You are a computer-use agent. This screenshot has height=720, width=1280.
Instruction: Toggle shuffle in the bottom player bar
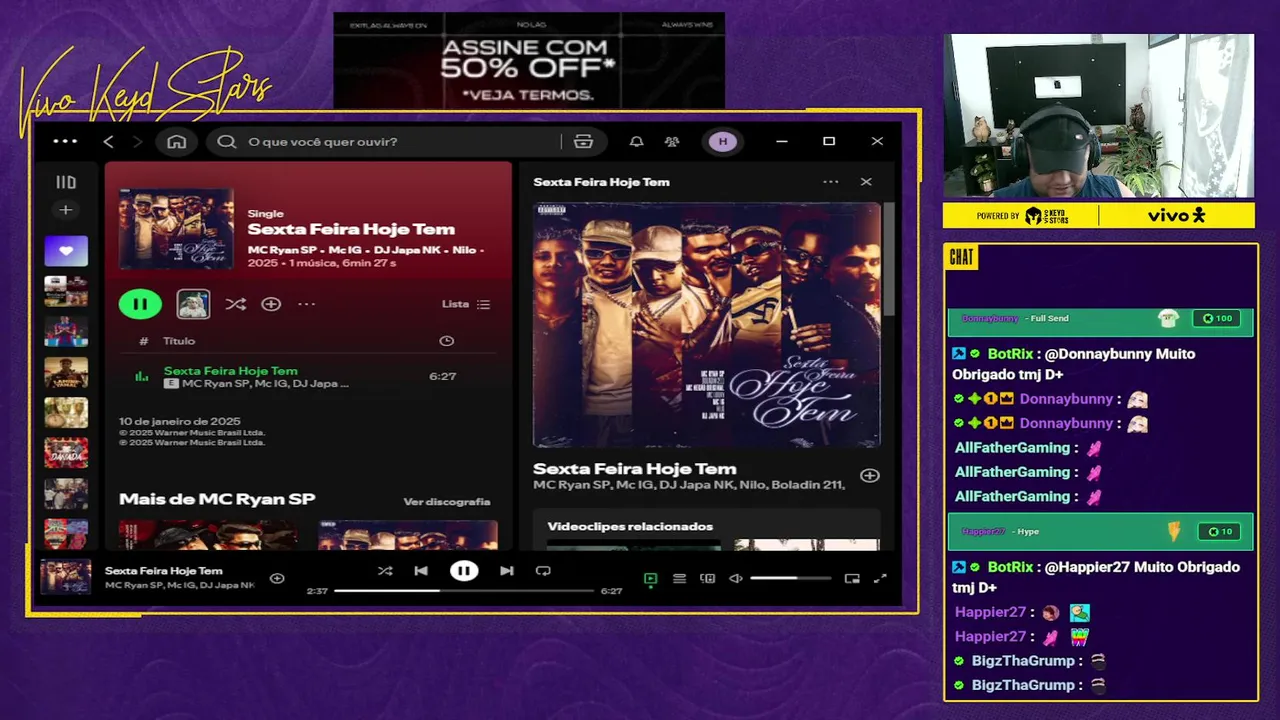click(385, 571)
